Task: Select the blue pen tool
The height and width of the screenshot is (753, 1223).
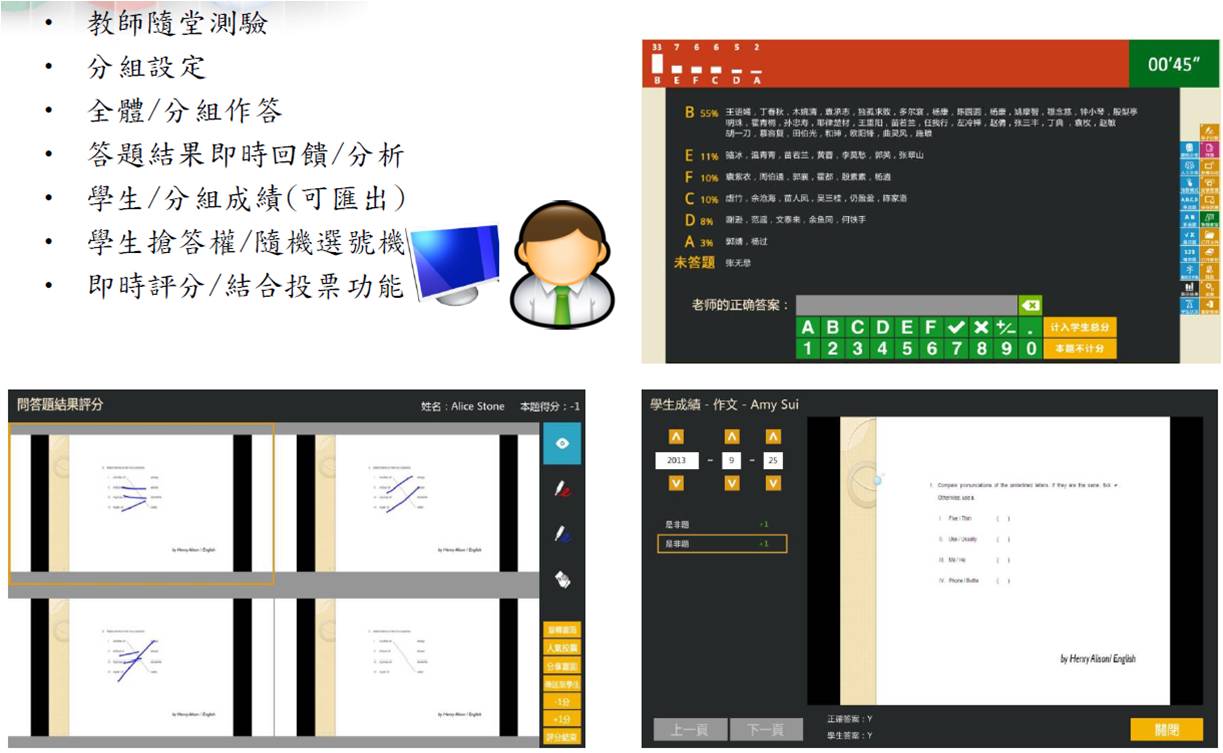Action: coord(561,534)
